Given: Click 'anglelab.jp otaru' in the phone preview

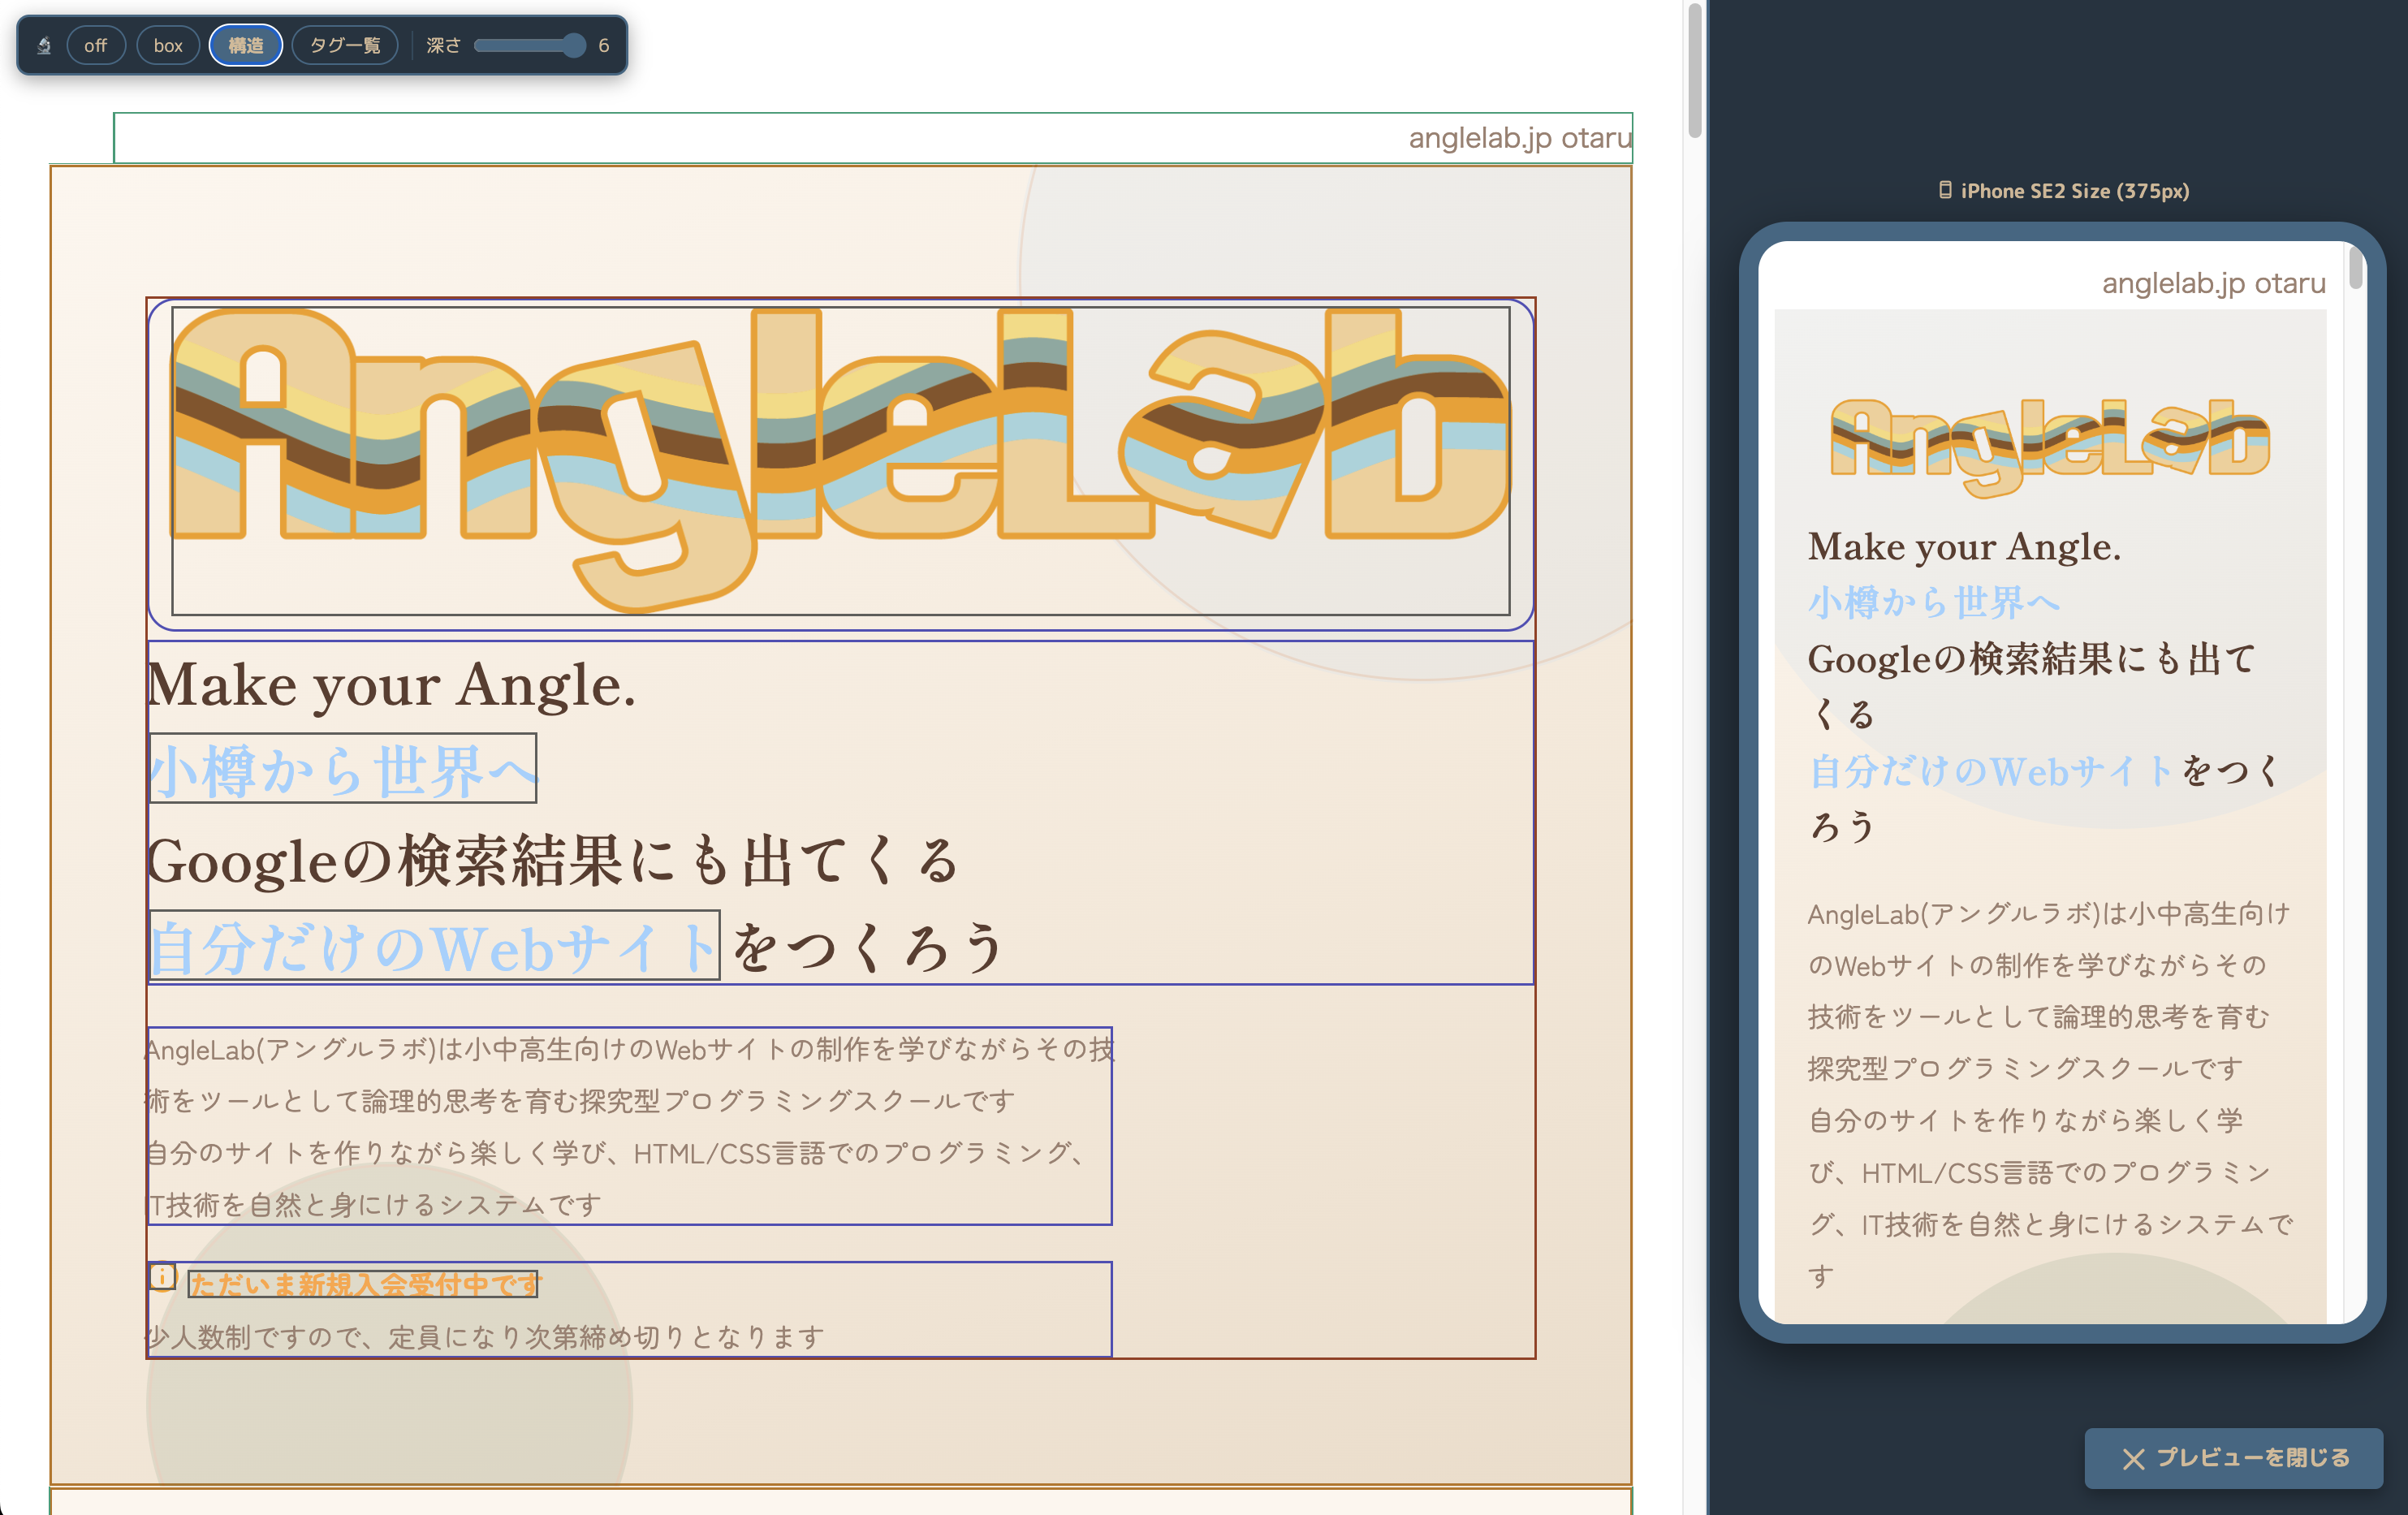Looking at the screenshot, I should tap(2214, 283).
